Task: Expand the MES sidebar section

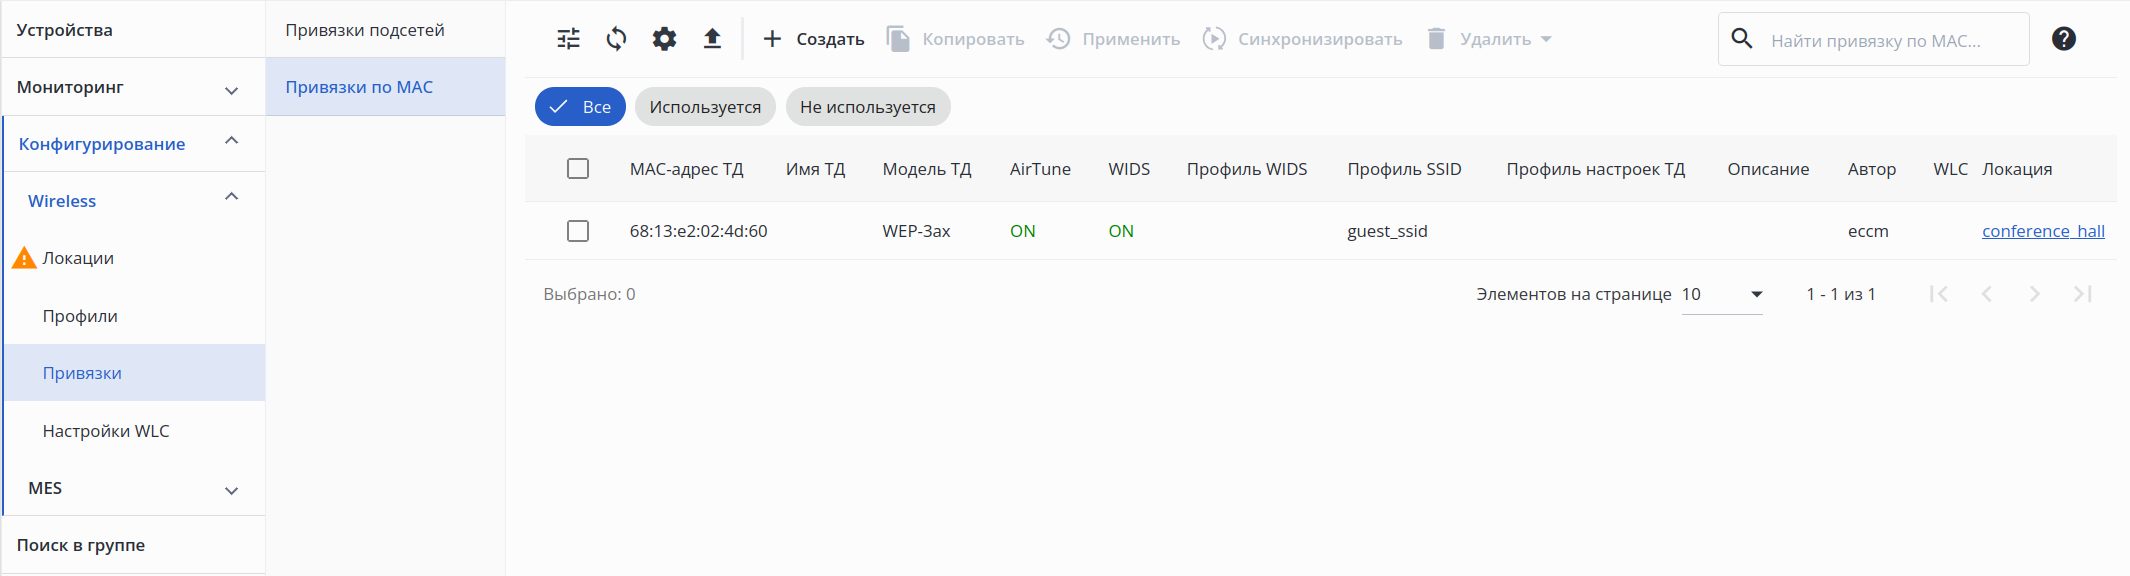Action: [x=231, y=490]
